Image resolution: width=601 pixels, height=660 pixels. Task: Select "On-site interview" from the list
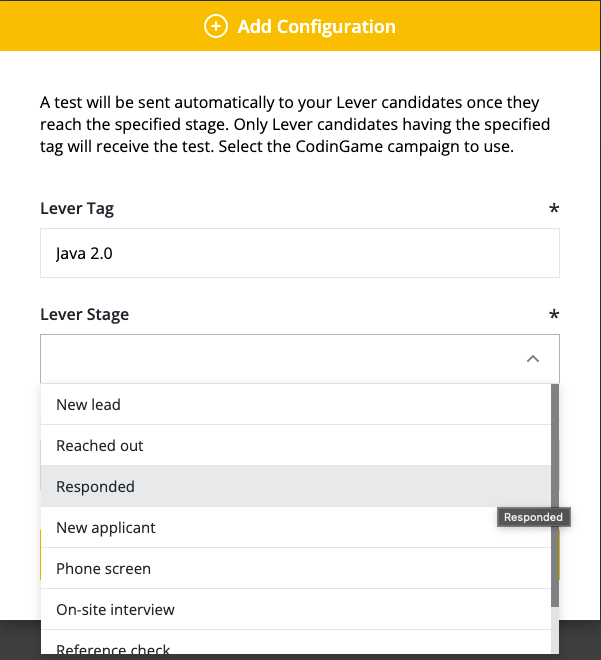[x=115, y=610]
